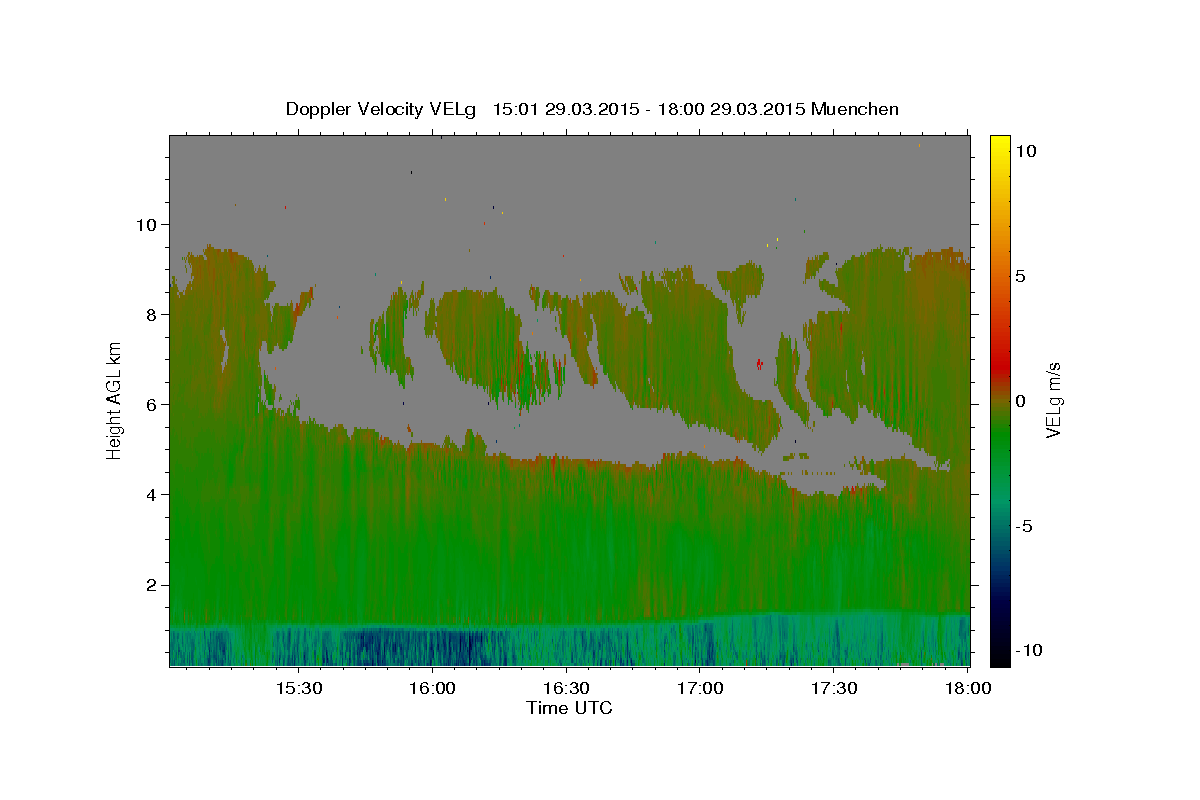
Task: Click the height tick label 10
Action: point(148,224)
